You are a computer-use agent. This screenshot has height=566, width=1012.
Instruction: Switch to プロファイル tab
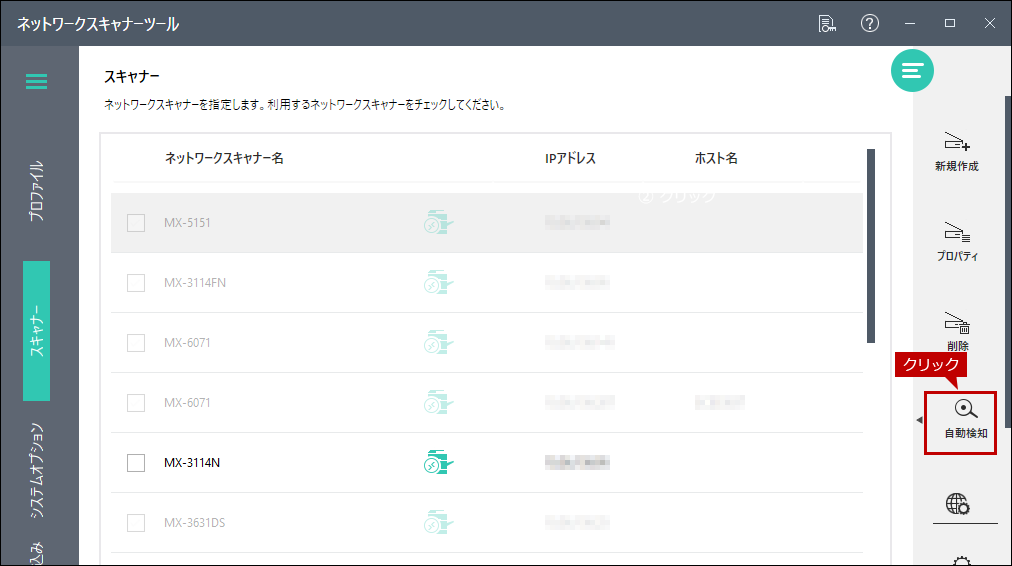36,190
